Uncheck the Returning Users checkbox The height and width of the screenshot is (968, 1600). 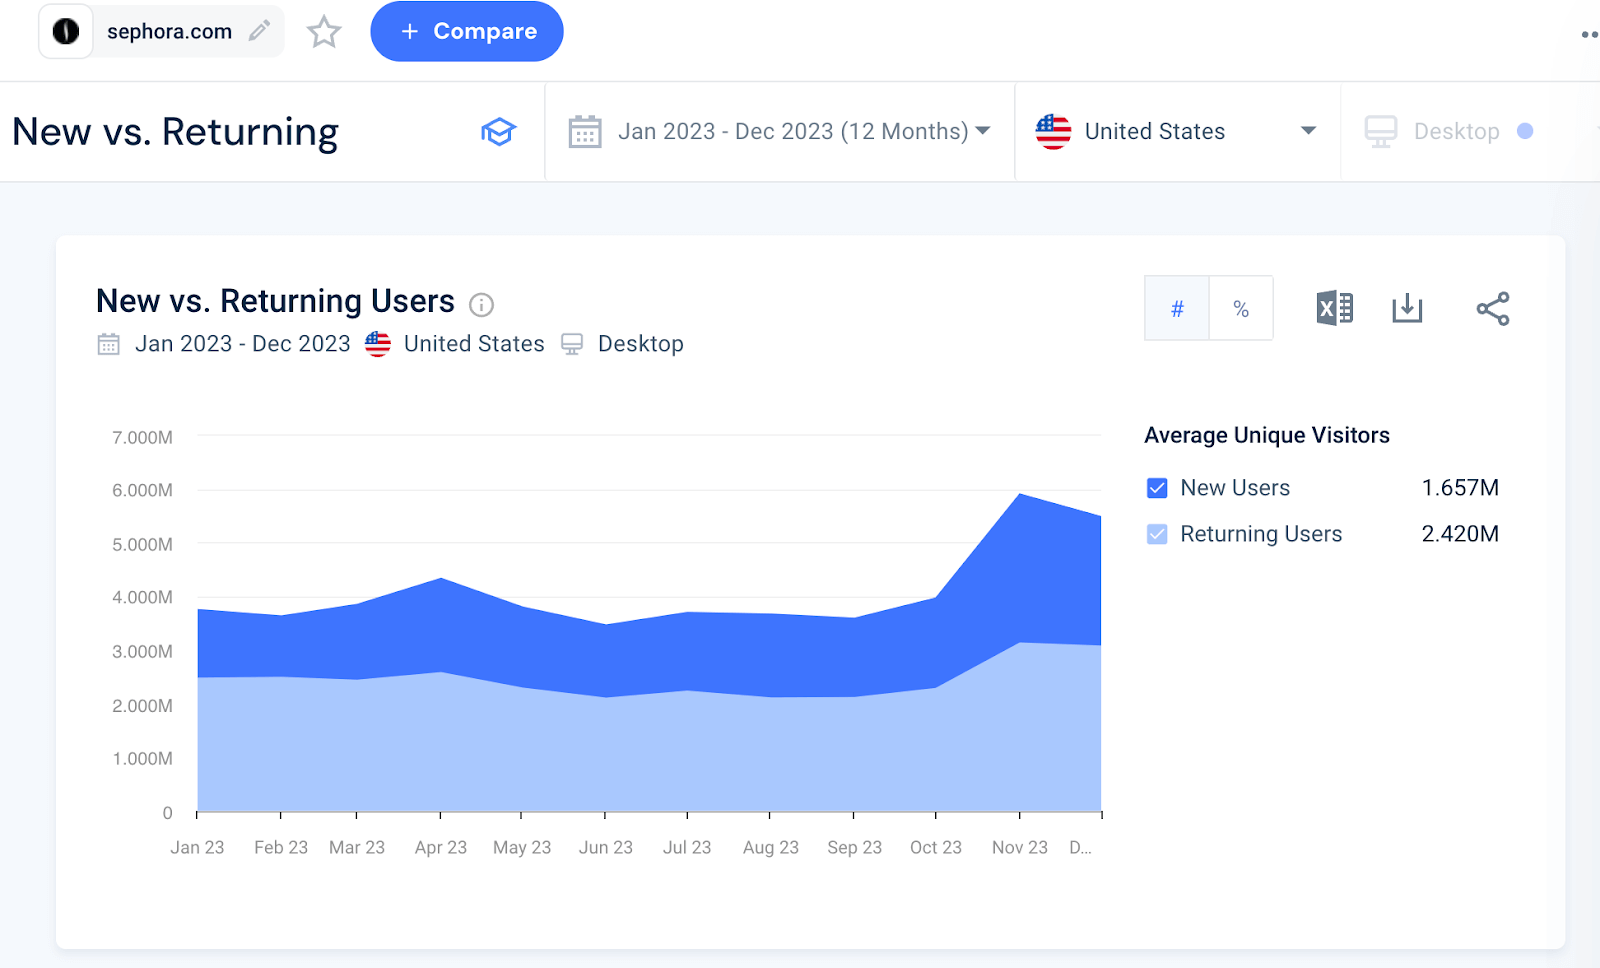point(1157,534)
